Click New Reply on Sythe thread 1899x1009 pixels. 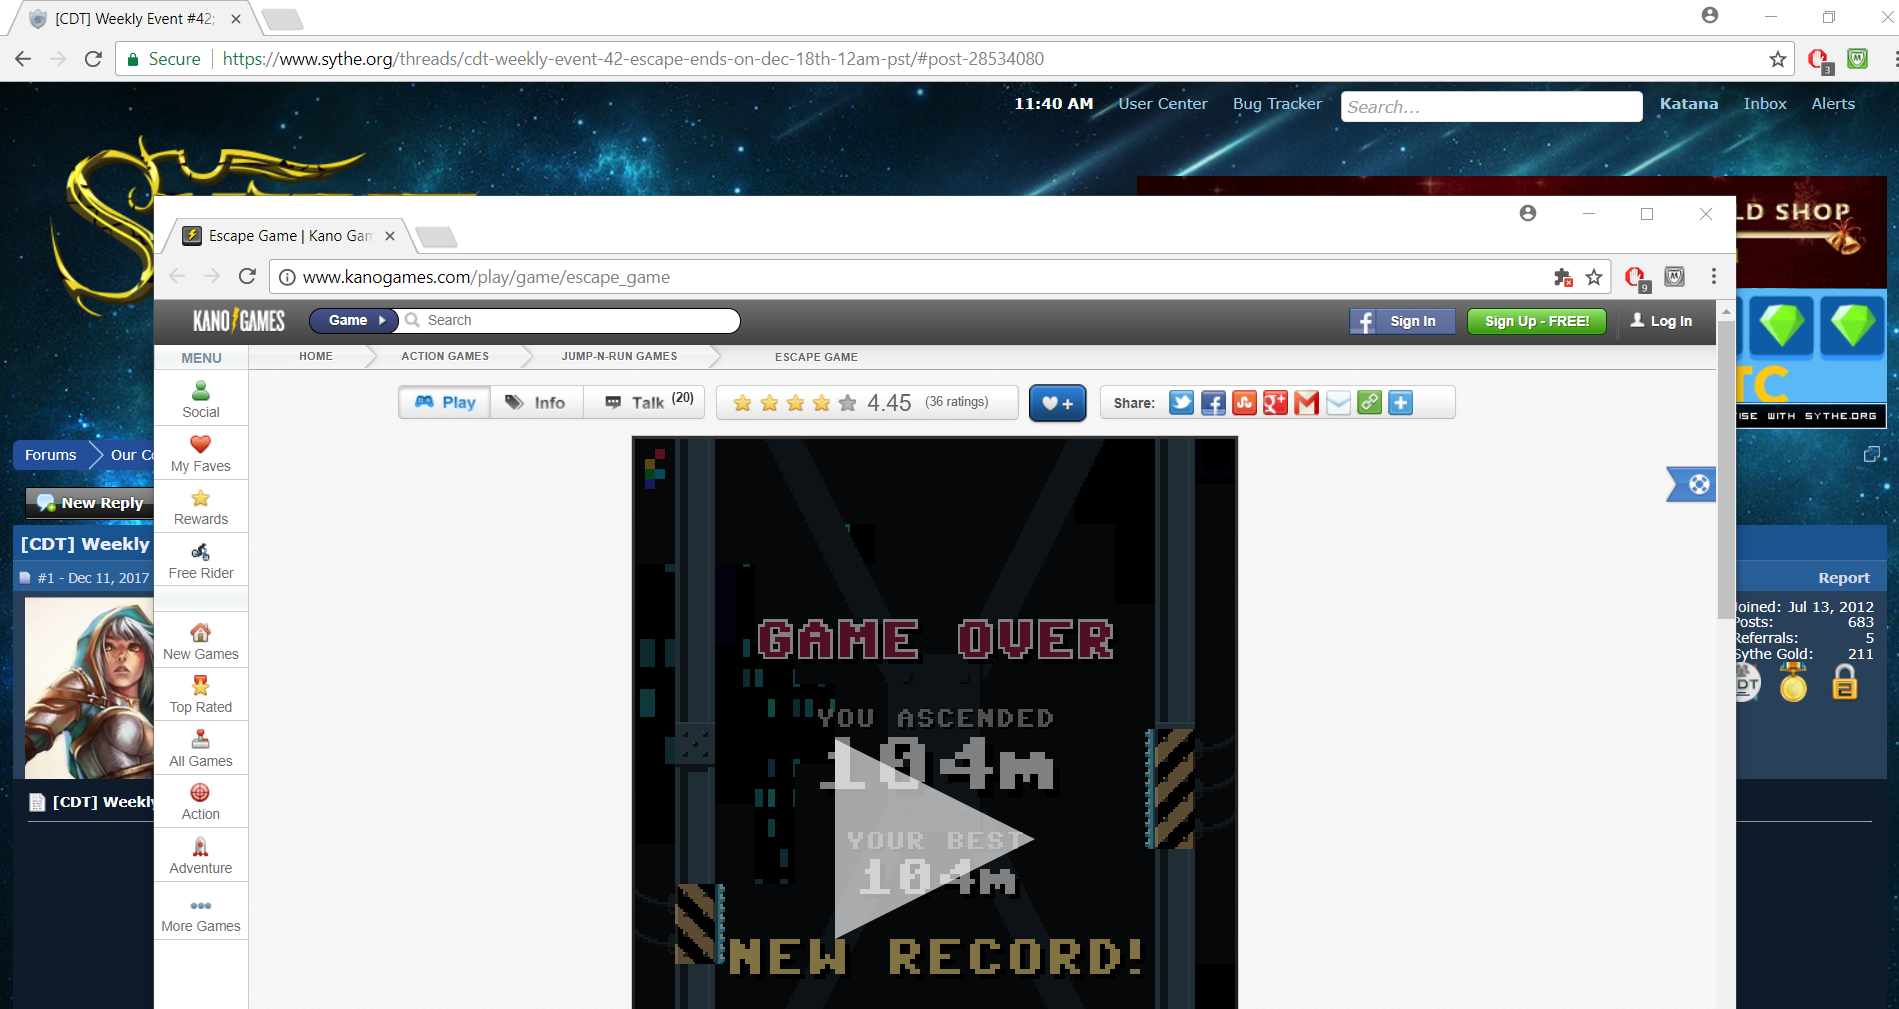[90, 503]
